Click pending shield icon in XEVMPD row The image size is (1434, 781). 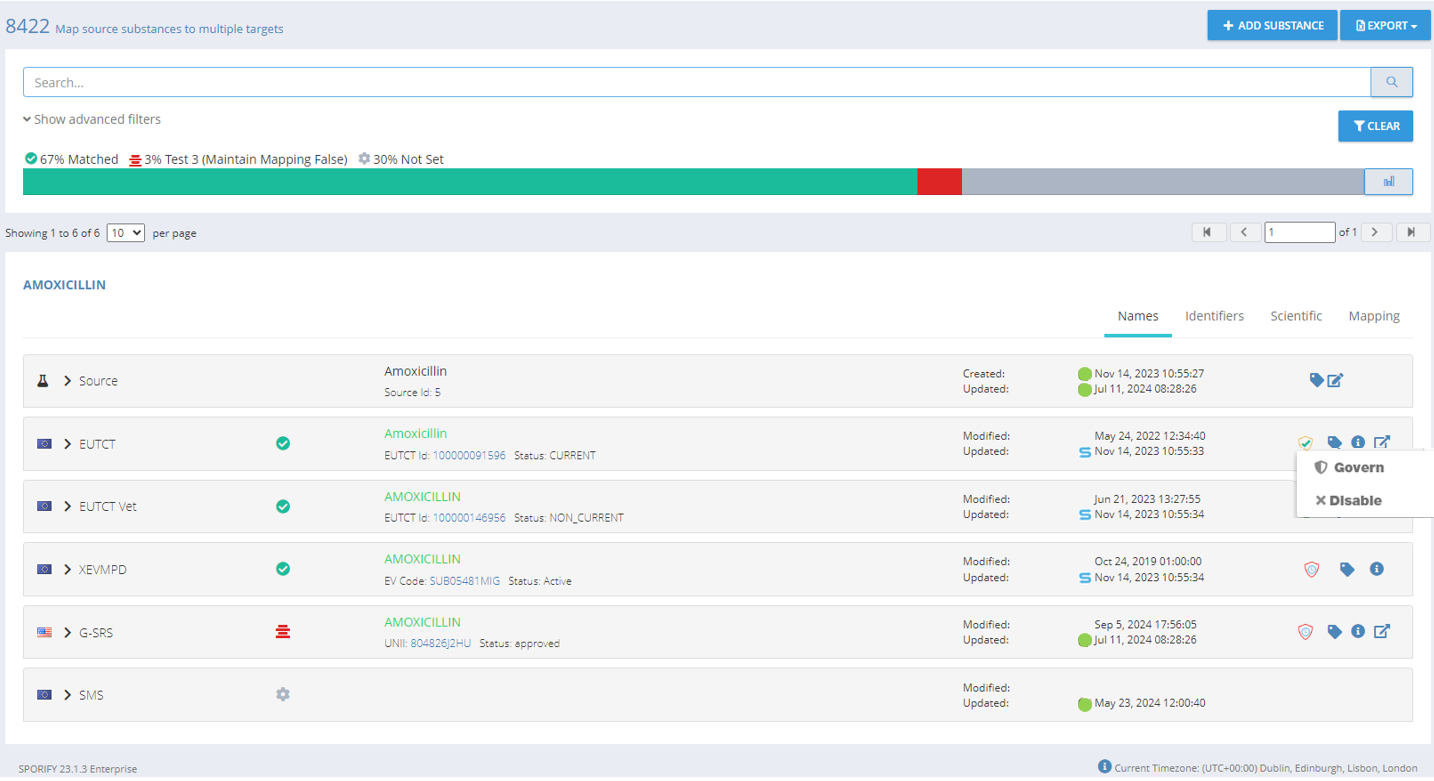pos(1311,569)
